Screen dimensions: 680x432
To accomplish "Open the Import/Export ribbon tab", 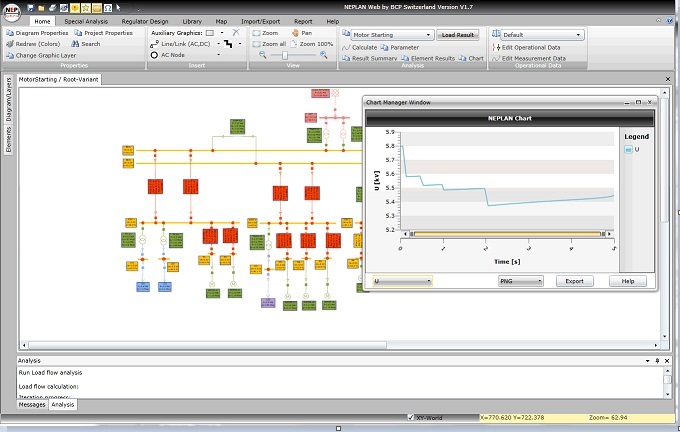I will point(260,21).
